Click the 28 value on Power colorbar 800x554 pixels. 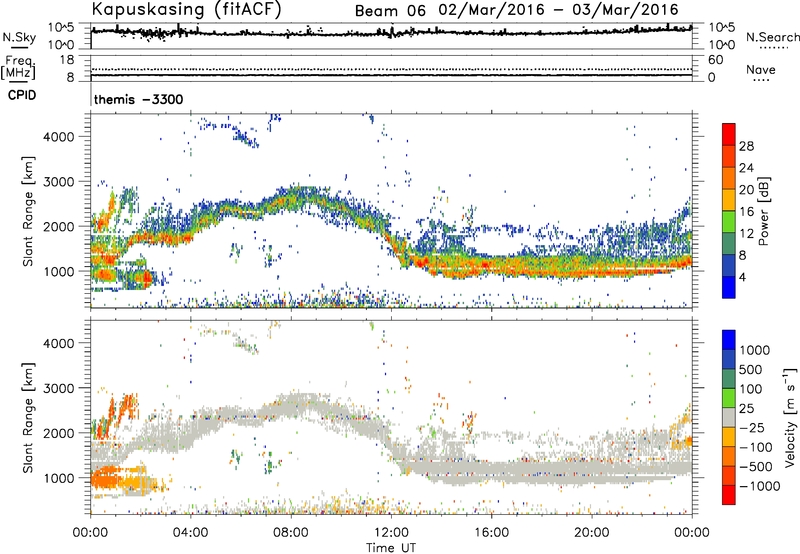pyautogui.click(x=746, y=146)
